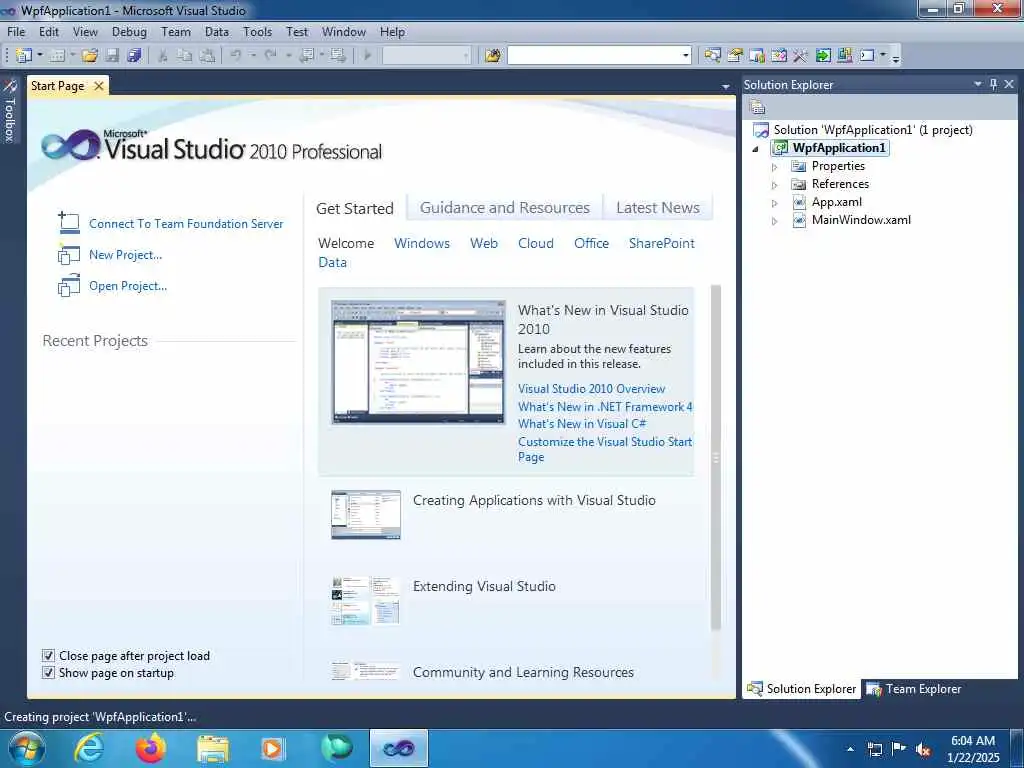Click the Start Page vertical scrollbar
Screen dimensions: 1024x768
click(x=715, y=457)
